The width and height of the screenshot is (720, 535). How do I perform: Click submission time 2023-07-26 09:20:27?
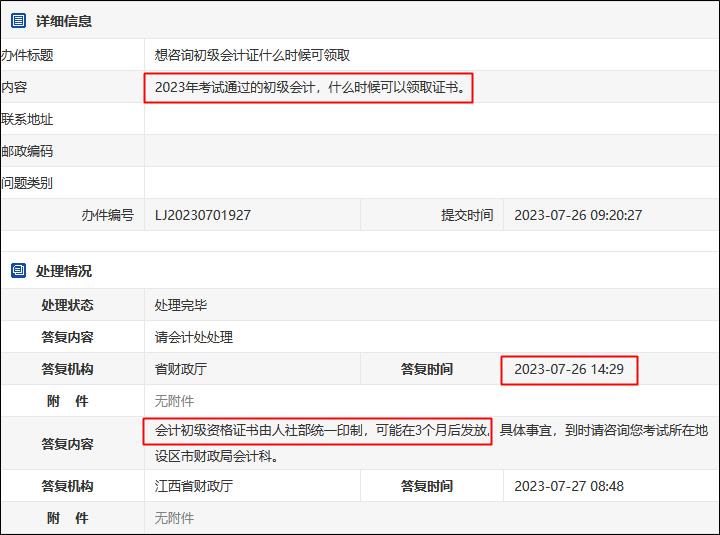578,215
